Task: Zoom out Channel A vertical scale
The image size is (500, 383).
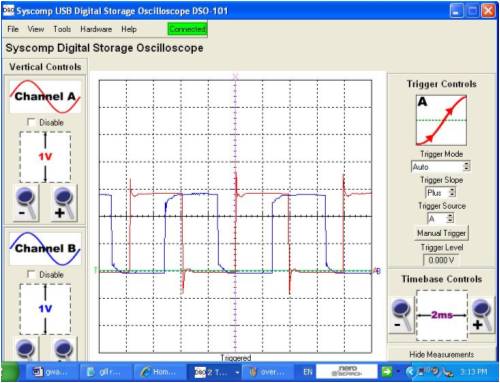Action: tap(26, 203)
